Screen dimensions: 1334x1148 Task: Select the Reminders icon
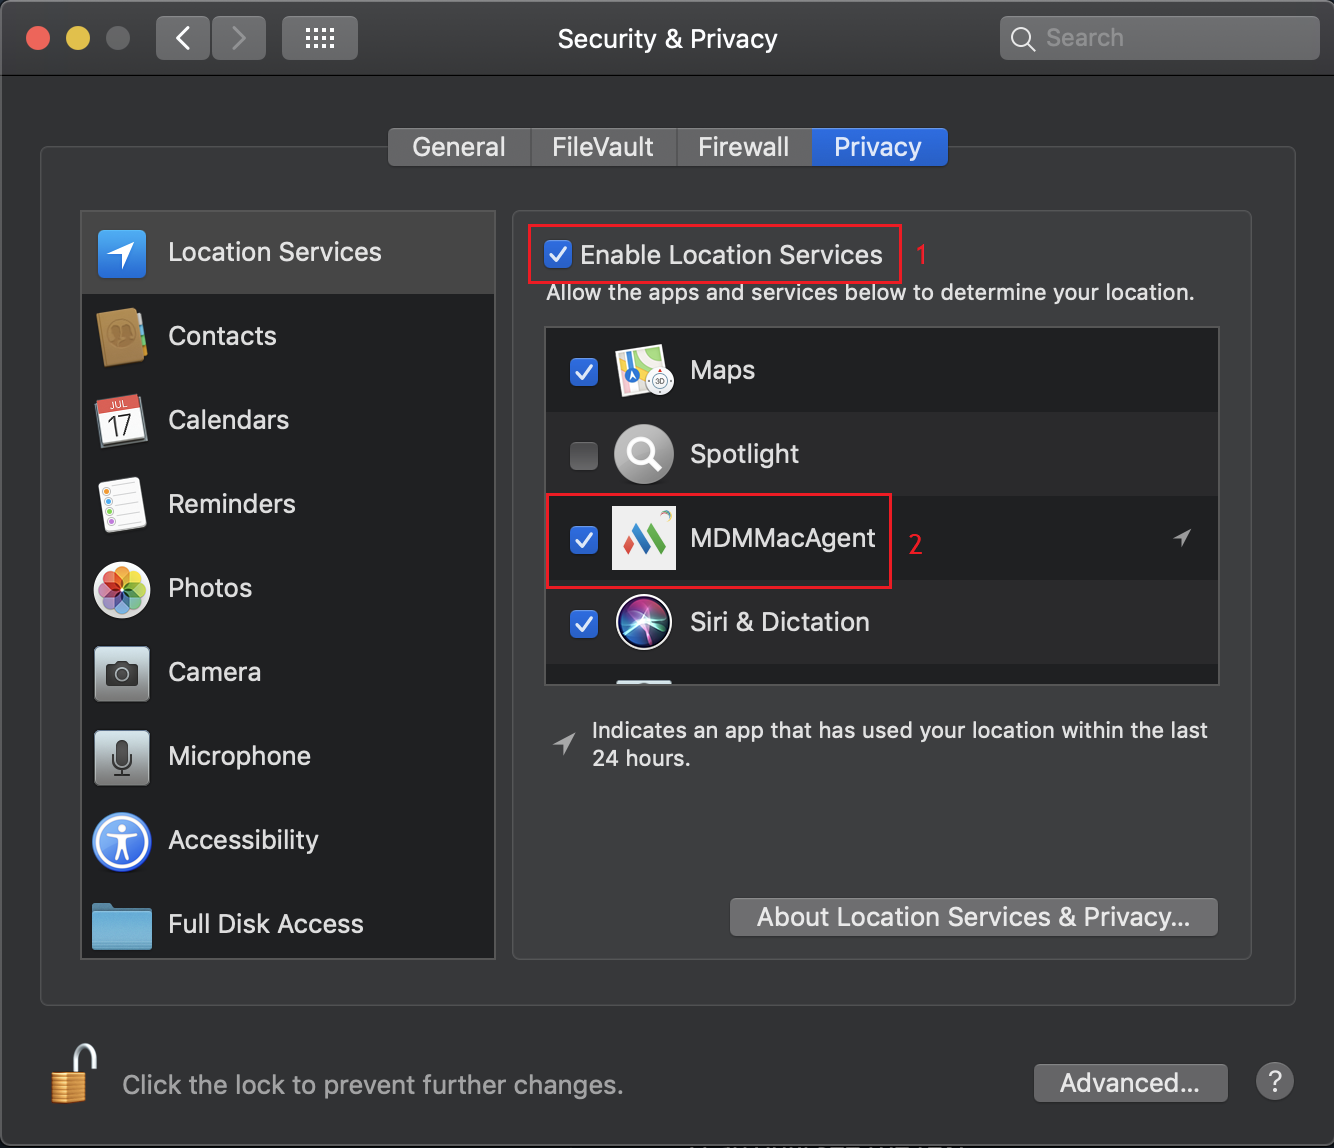coord(120,505)
